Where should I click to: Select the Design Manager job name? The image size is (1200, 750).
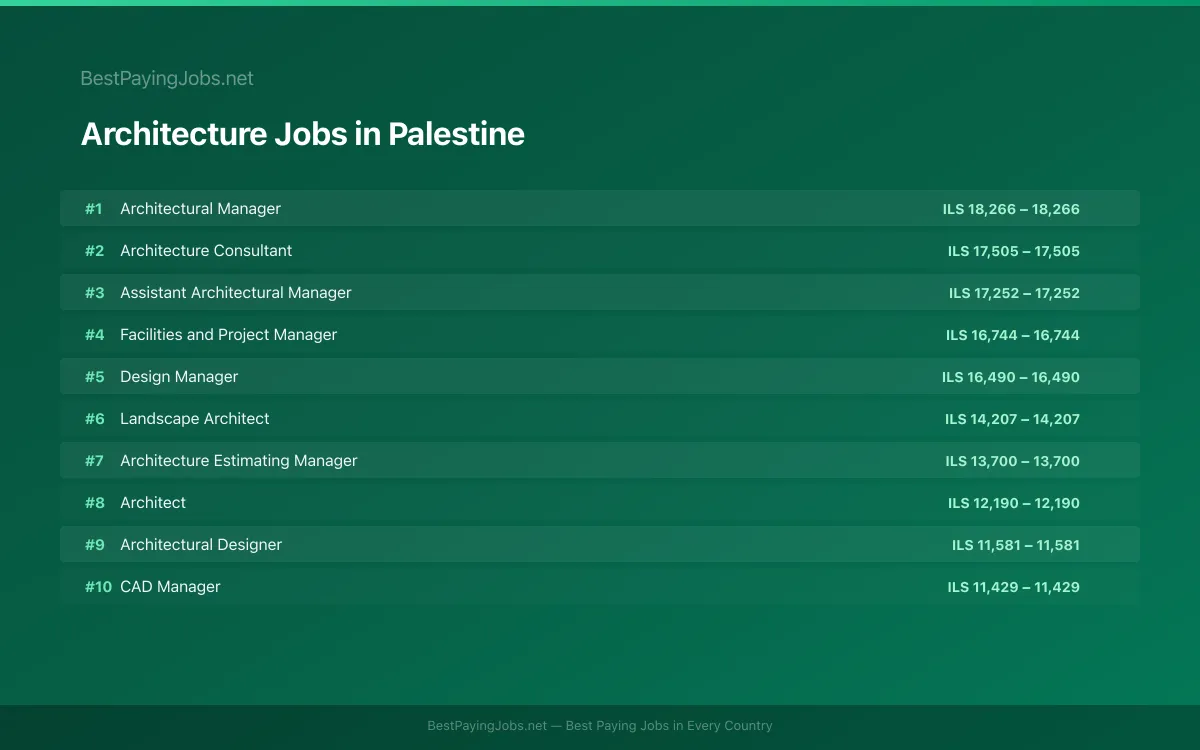[x=179, y=376]
